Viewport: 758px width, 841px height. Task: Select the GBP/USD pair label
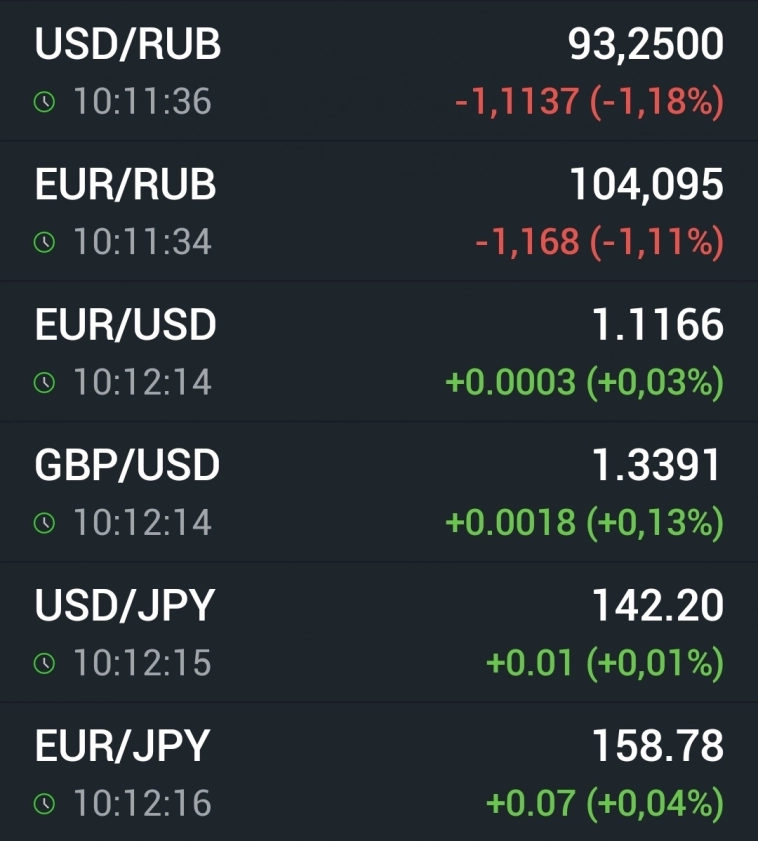[x=127, y=465]
